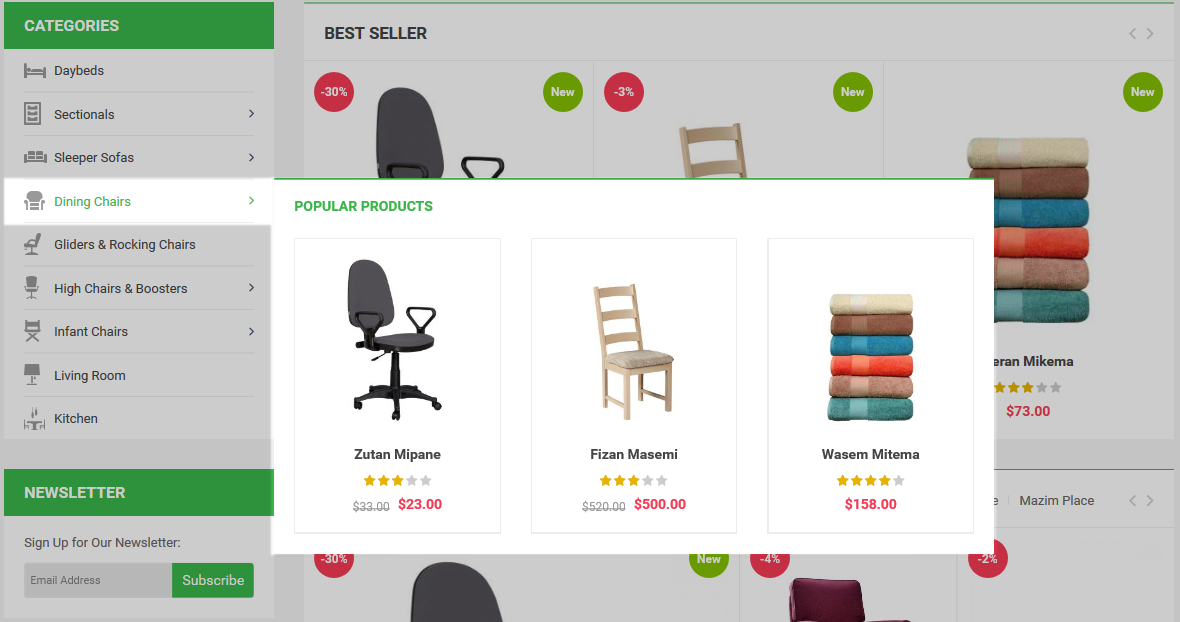Click the Kitchen table icon
This screenshot has width=1180, height=622.
[34, 418]
